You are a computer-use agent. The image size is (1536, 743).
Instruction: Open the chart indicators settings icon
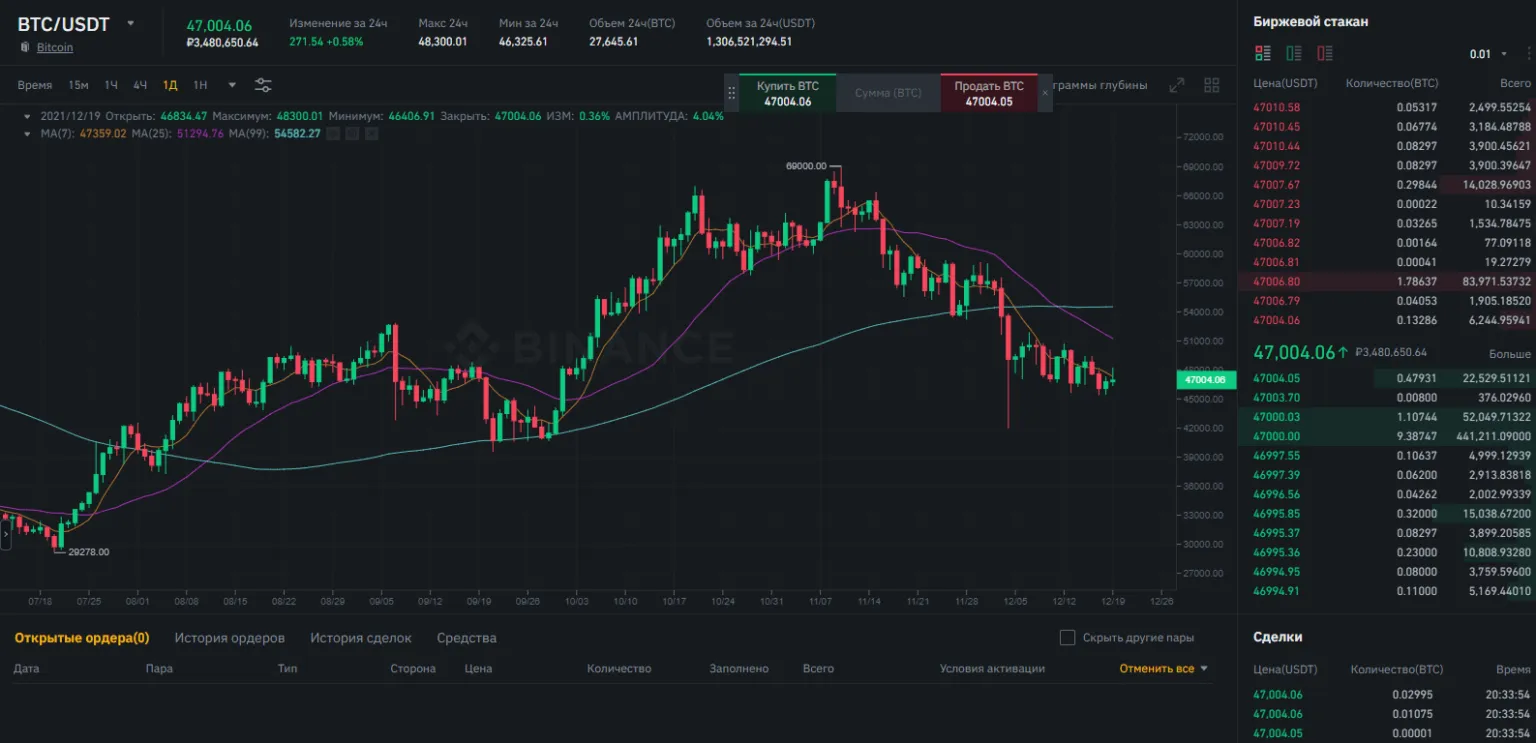click(x=262, y=84)
